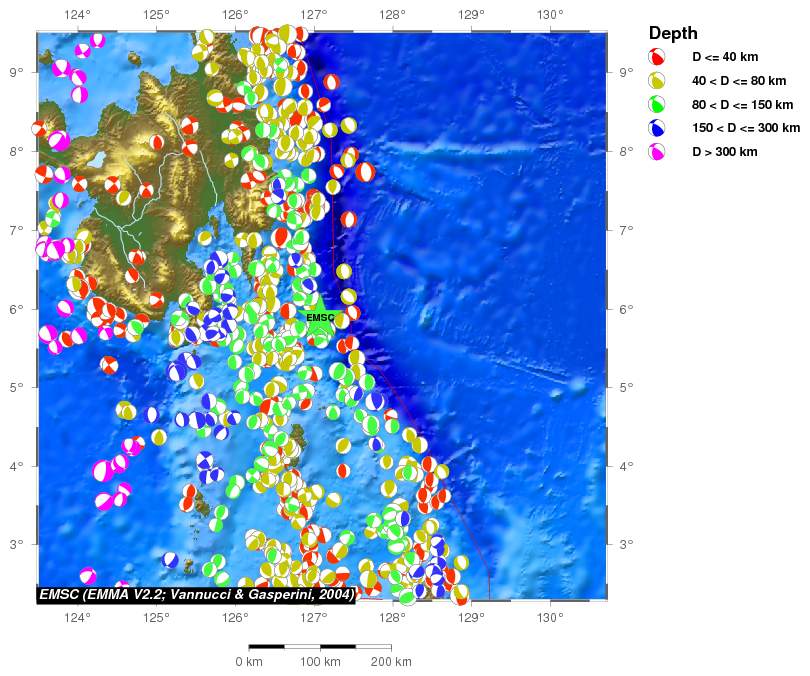Click the 130° longitude label on the top axis

pyautogui.click(x=550, y=15)
